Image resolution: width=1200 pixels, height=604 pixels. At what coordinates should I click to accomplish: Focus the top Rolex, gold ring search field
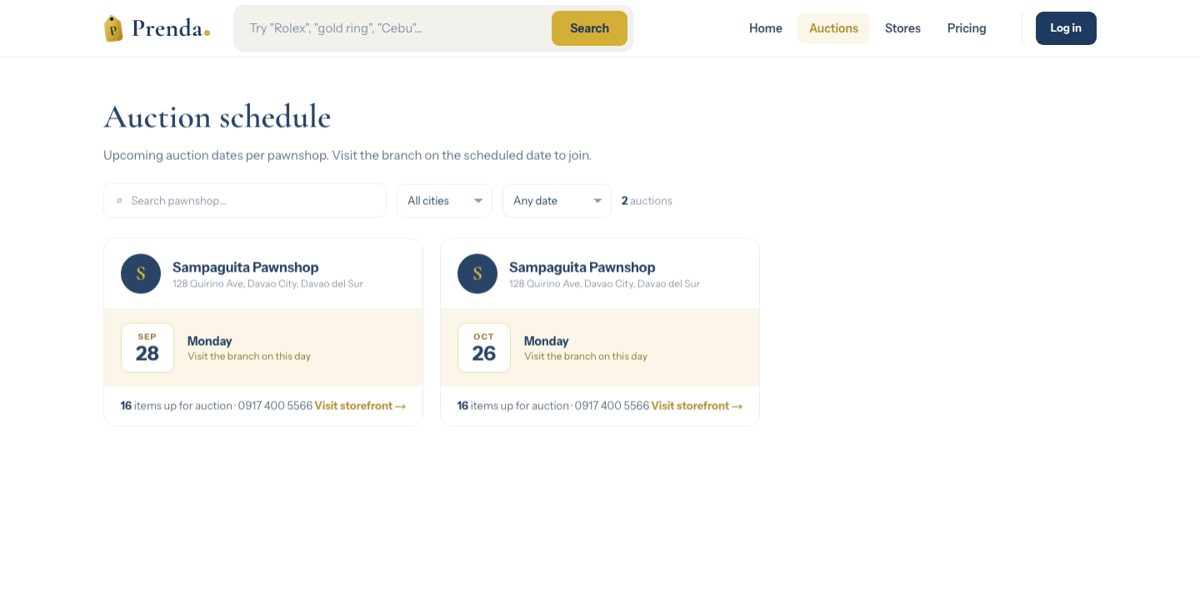coord(393,28)
